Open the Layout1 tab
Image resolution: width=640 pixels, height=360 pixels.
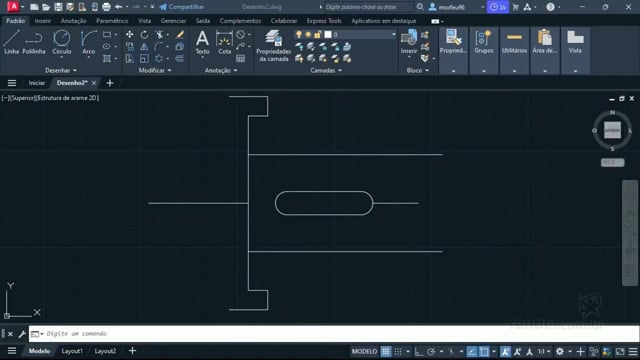(x=72, y=351)
